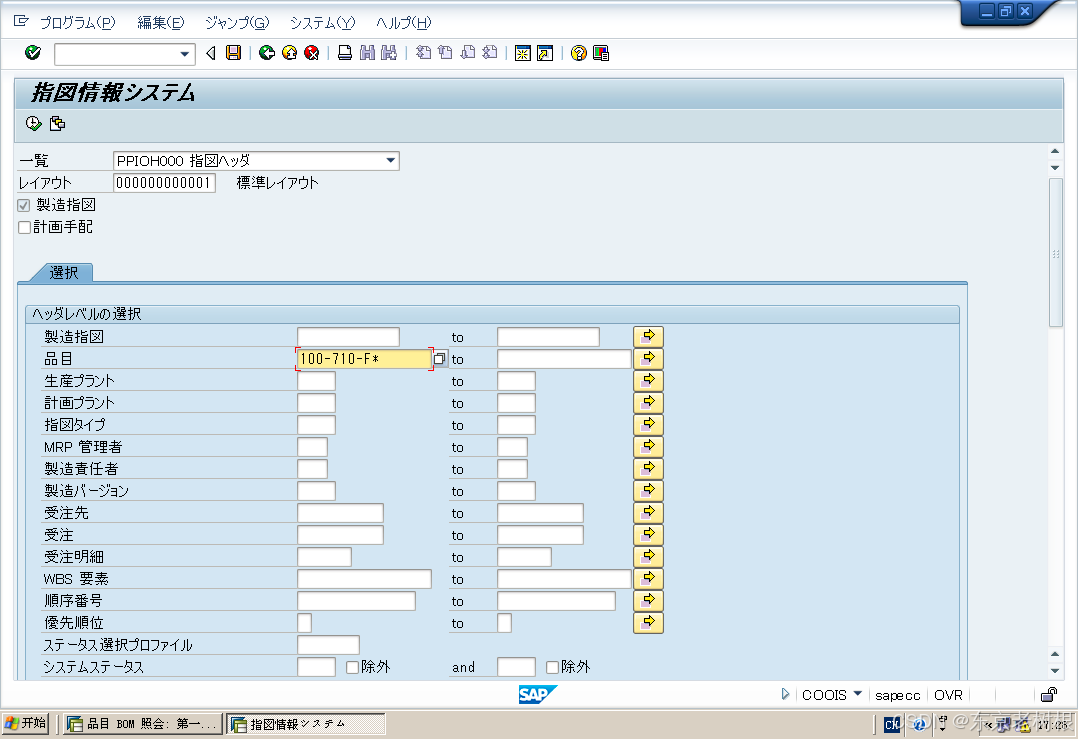Open multiple selection for 受注先 row

point(648,513)
